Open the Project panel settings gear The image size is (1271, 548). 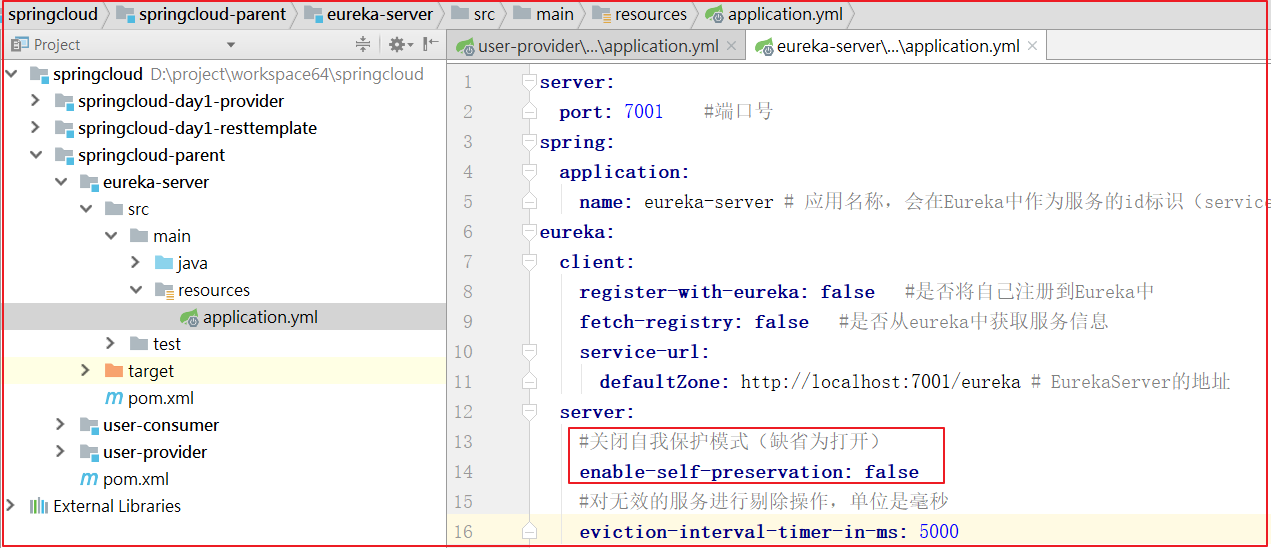click(x=396, y=45)
